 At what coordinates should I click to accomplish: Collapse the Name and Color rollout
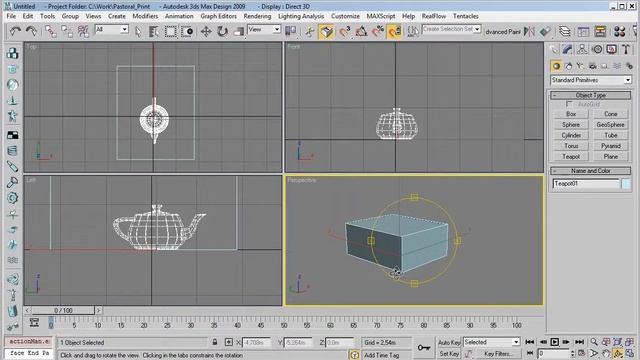(x=590, y=171)
